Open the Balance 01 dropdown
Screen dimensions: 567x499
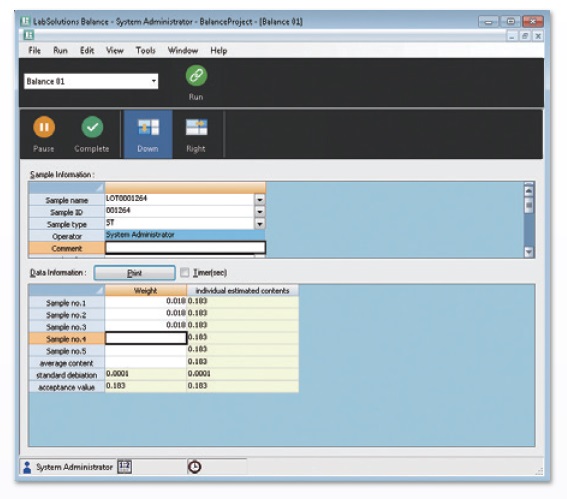click(x=154, y=81)
